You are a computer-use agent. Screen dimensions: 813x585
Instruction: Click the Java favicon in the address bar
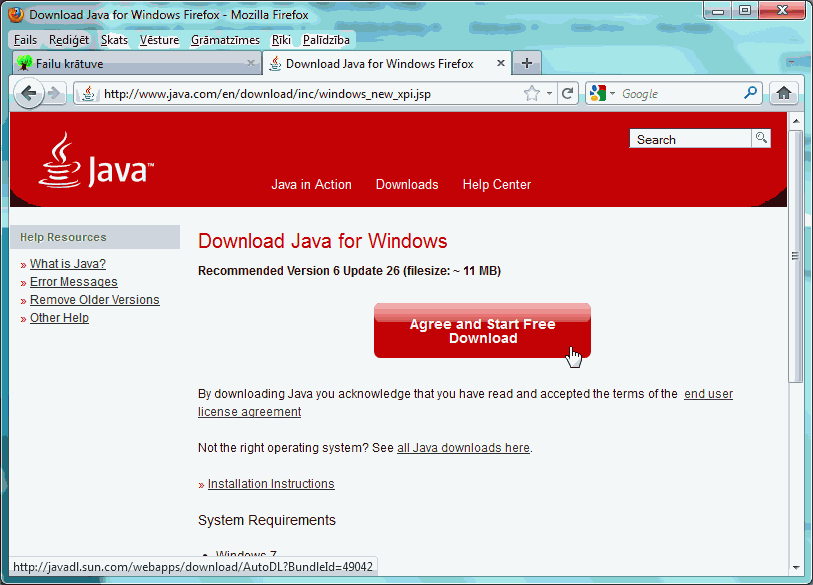tap(89, 93)
